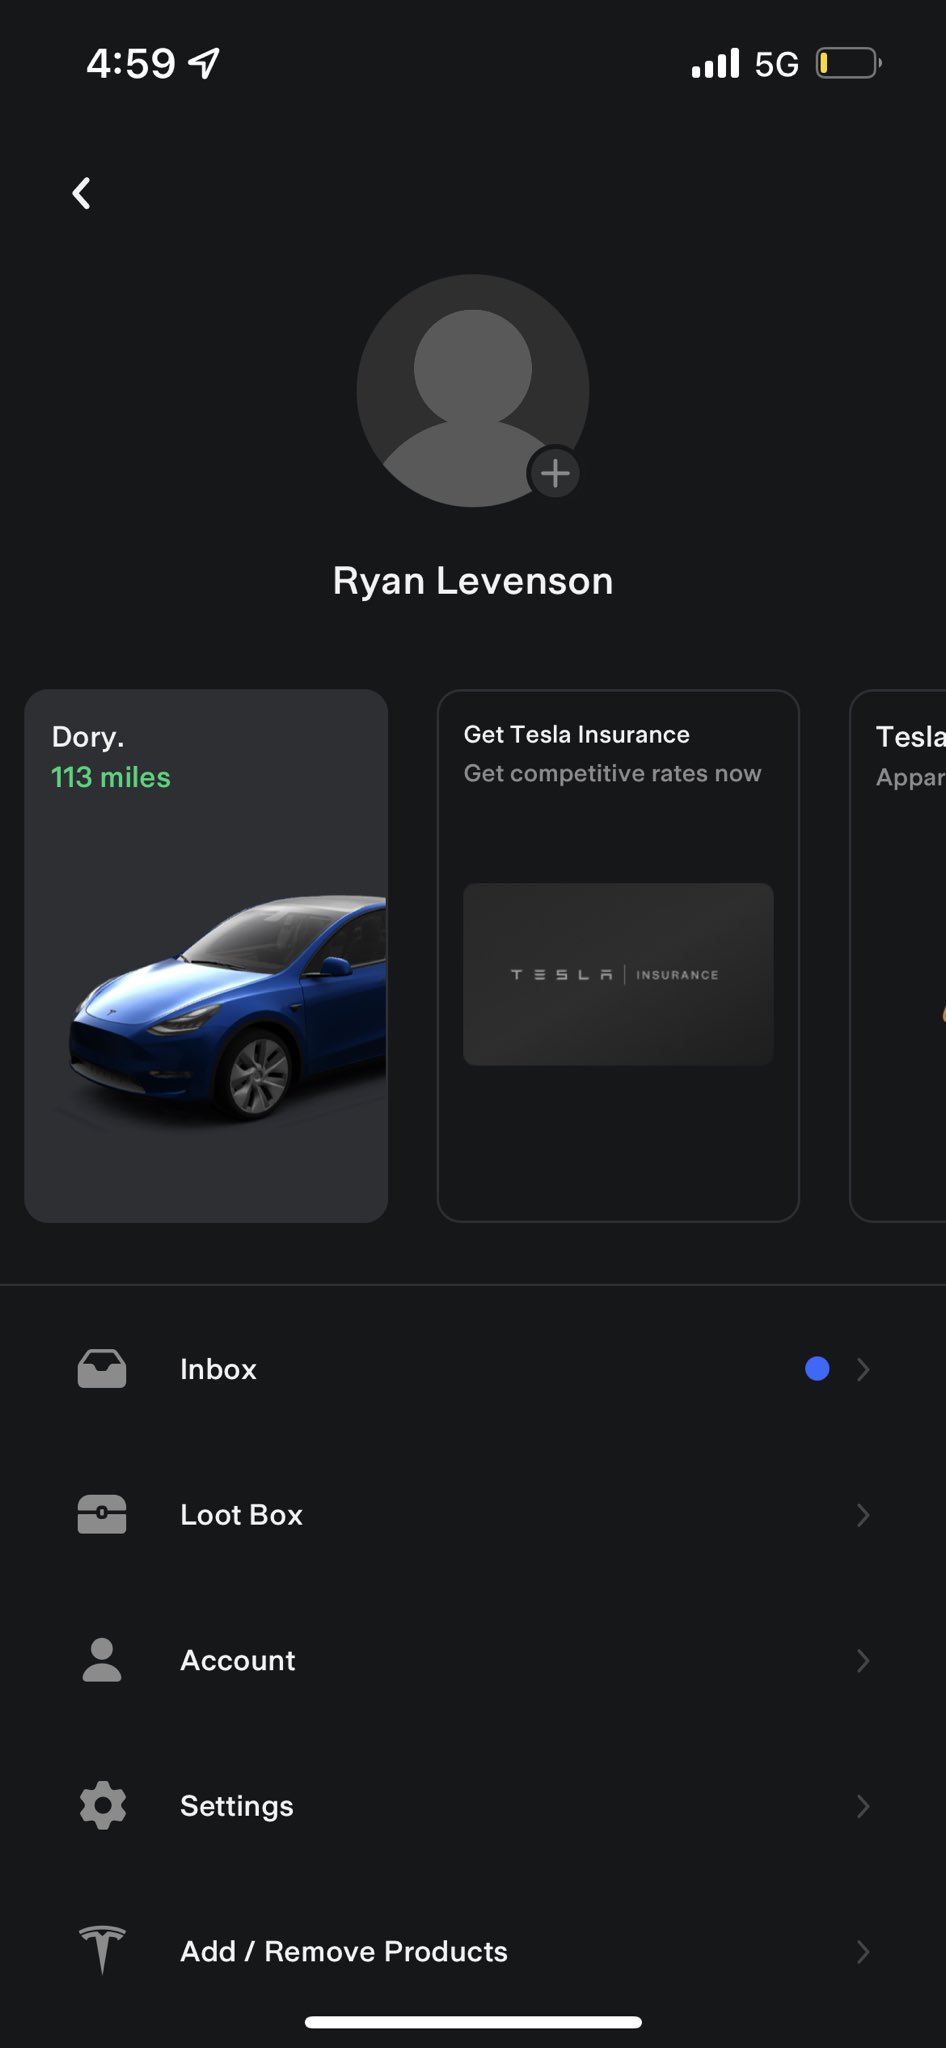Image resolution: width=946 pixels, height=2048 pixels.
Task: Open the Settings menu item
Action: coord(473,1806)
